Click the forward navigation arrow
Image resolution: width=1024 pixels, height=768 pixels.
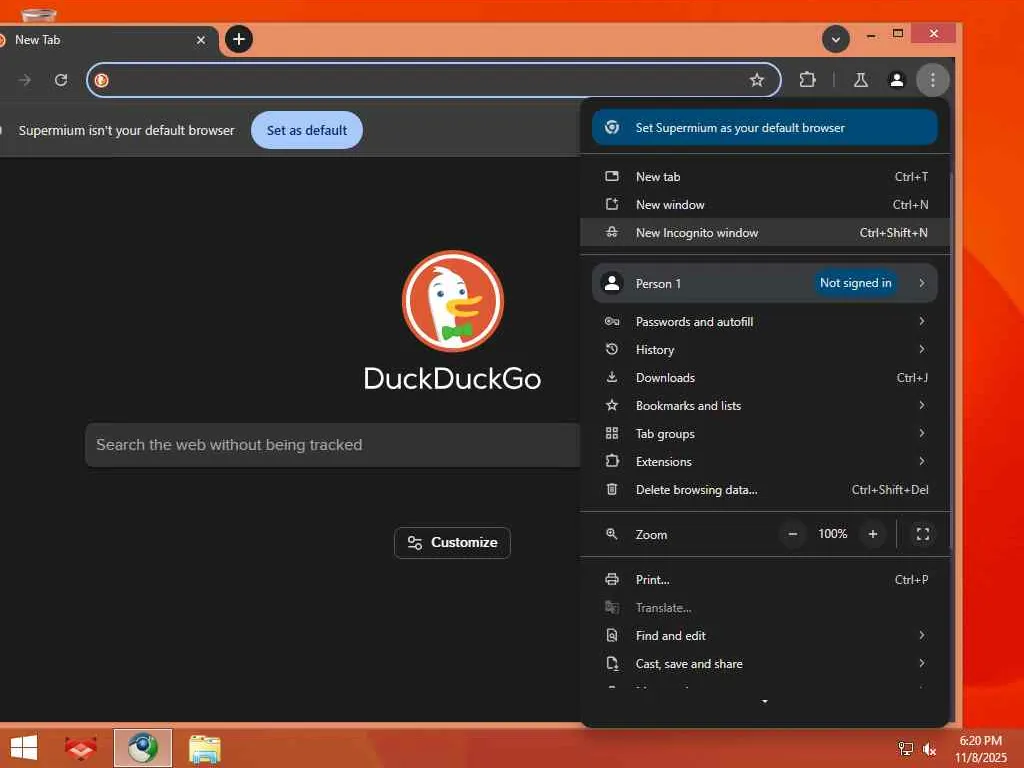(25, 80)
